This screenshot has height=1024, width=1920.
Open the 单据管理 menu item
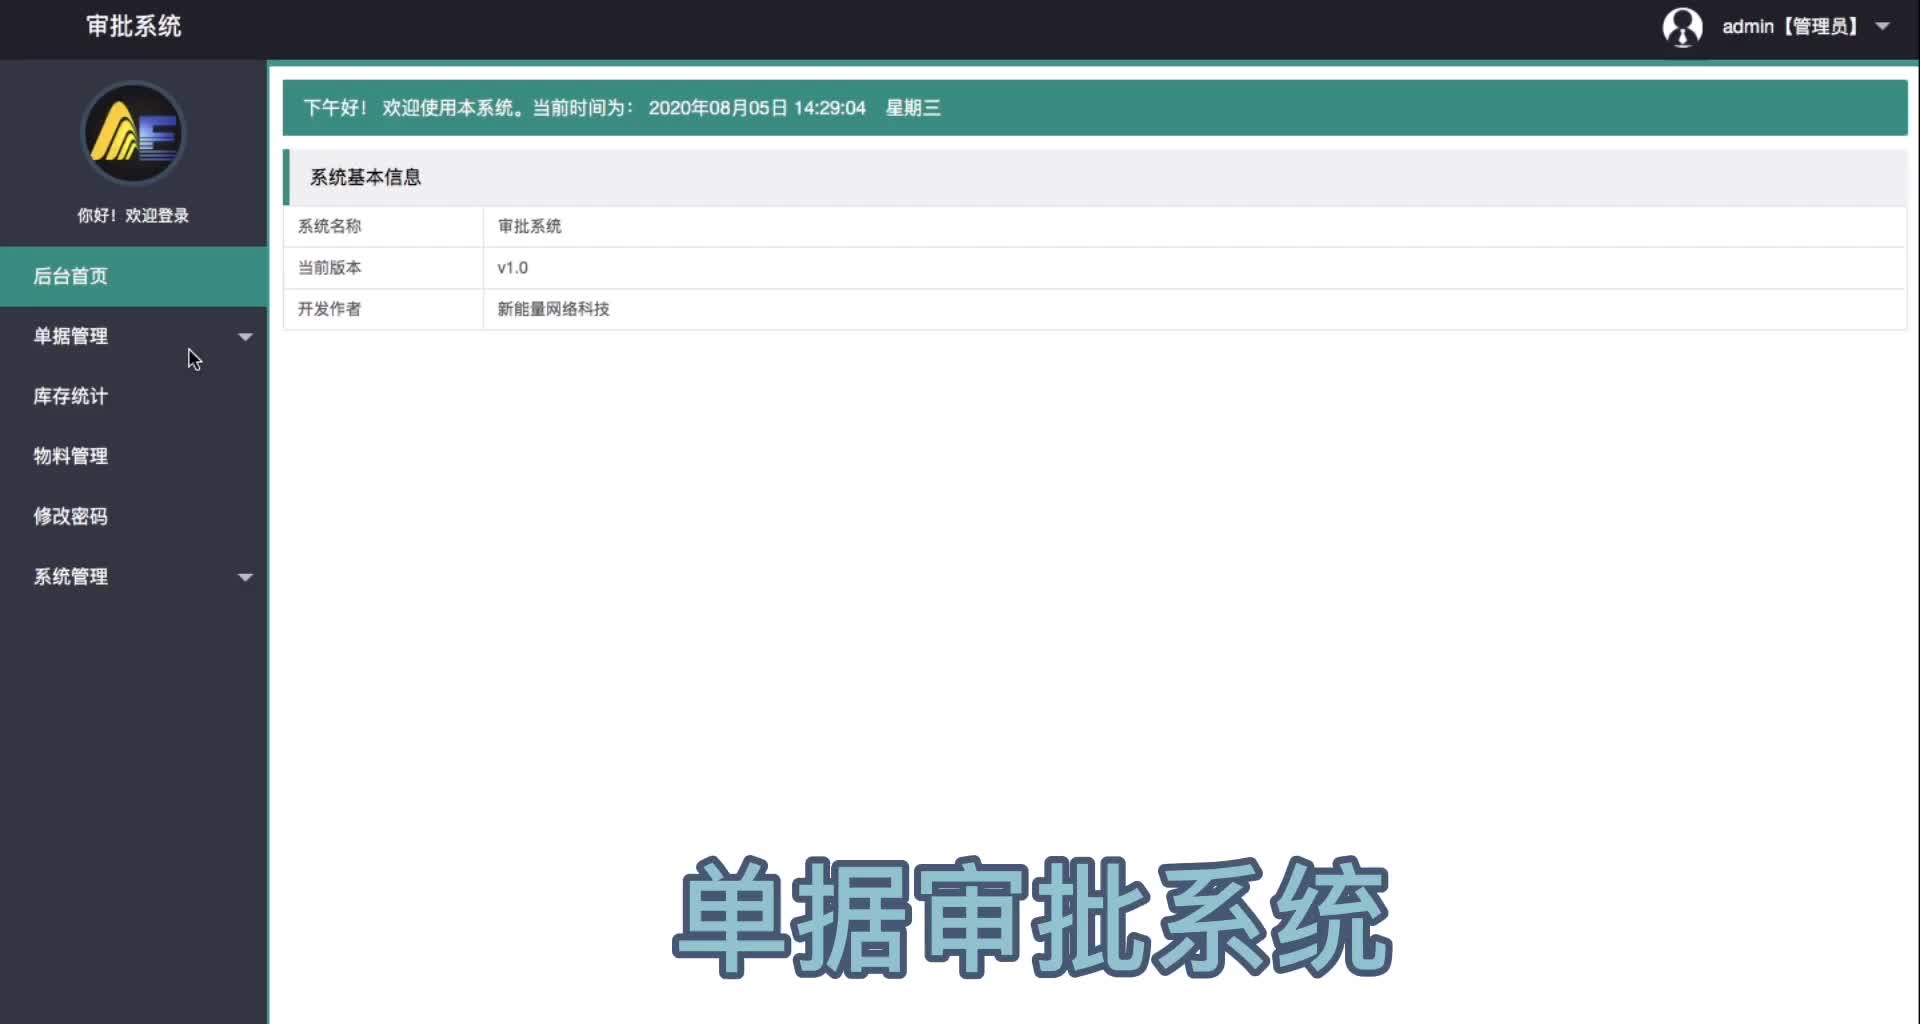point(134,336)
